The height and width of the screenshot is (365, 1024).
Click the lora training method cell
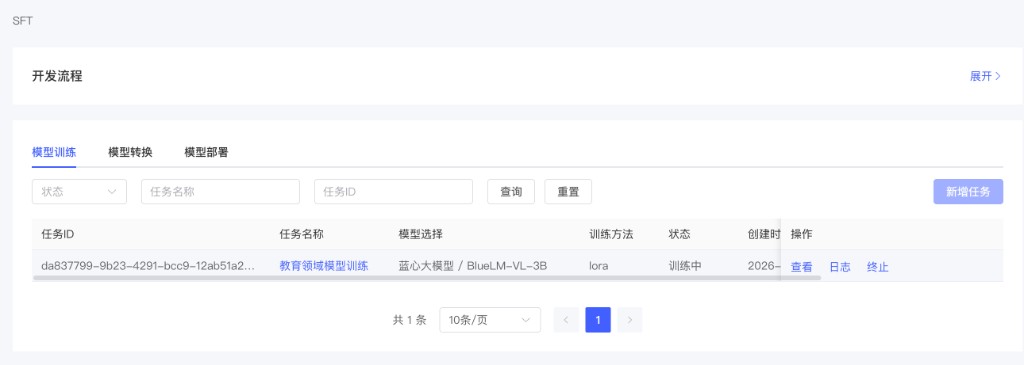[x=599, y=266]
